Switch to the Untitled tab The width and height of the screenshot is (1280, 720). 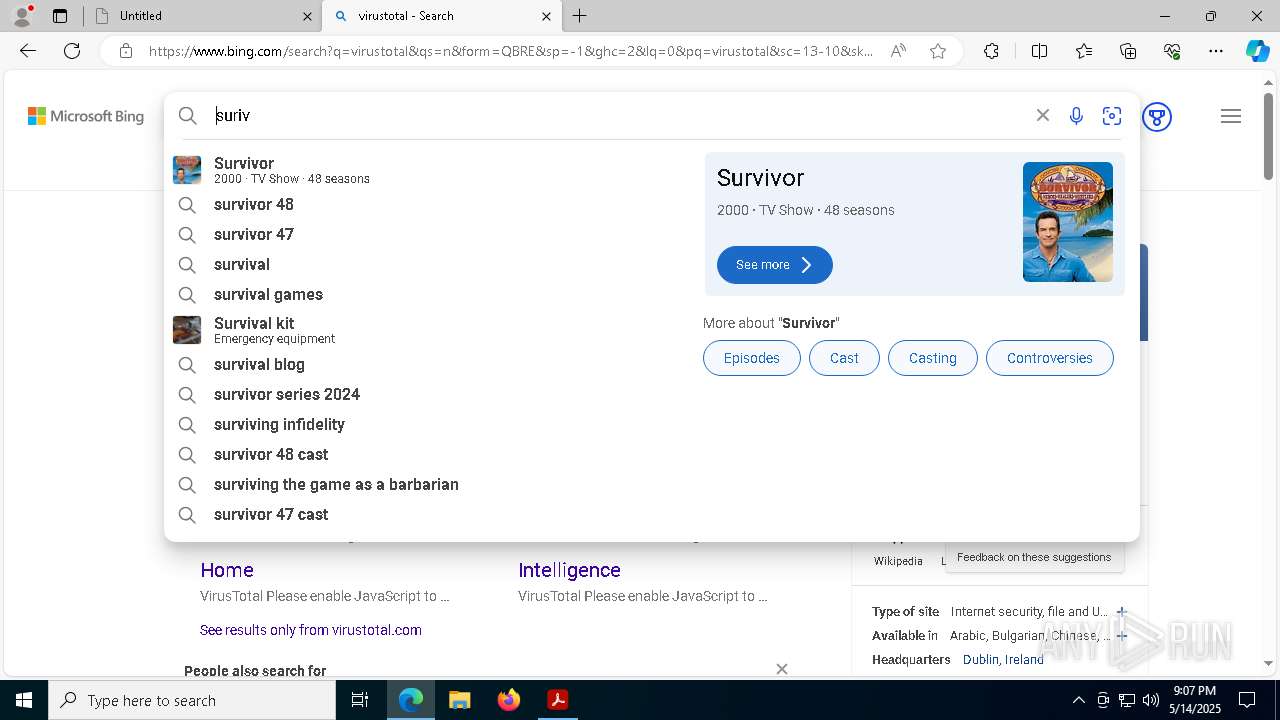pos(200,16)
